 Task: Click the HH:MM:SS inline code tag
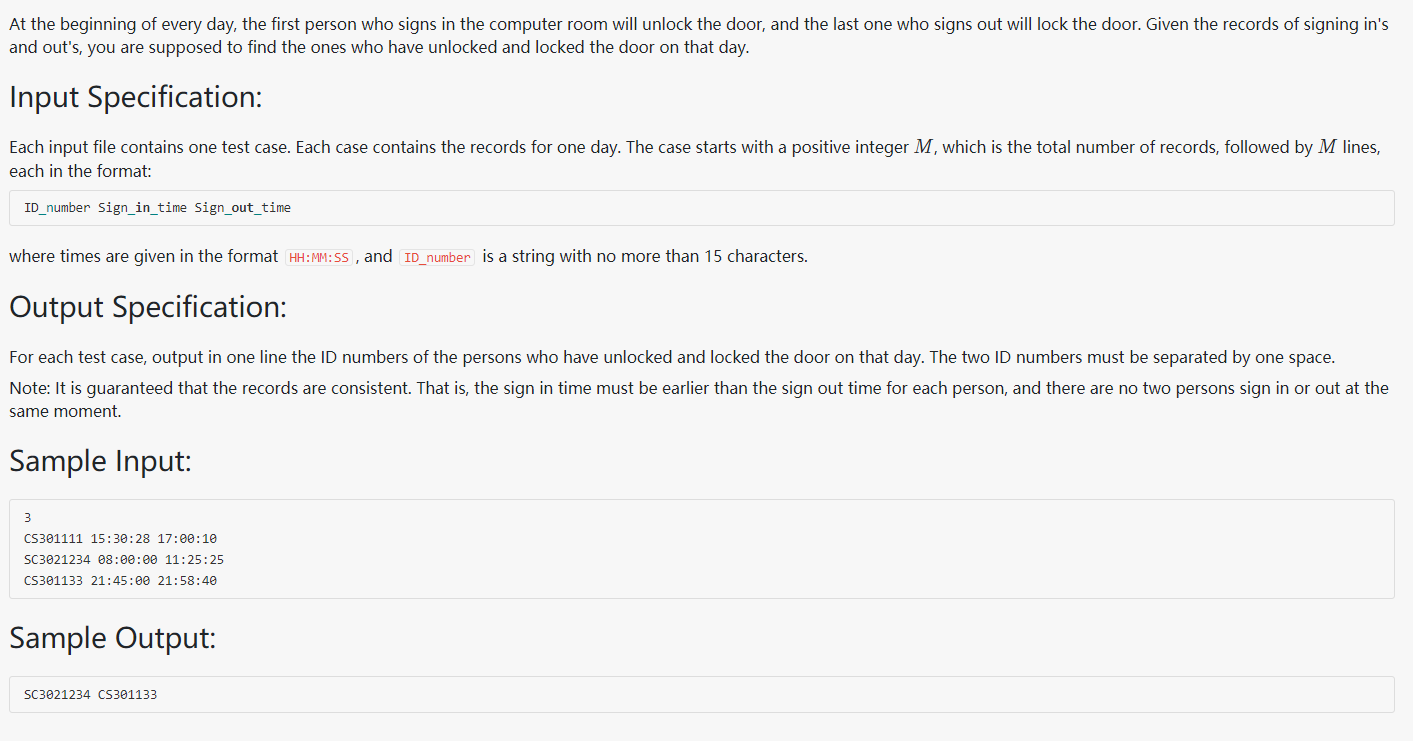tap(319, 257)
